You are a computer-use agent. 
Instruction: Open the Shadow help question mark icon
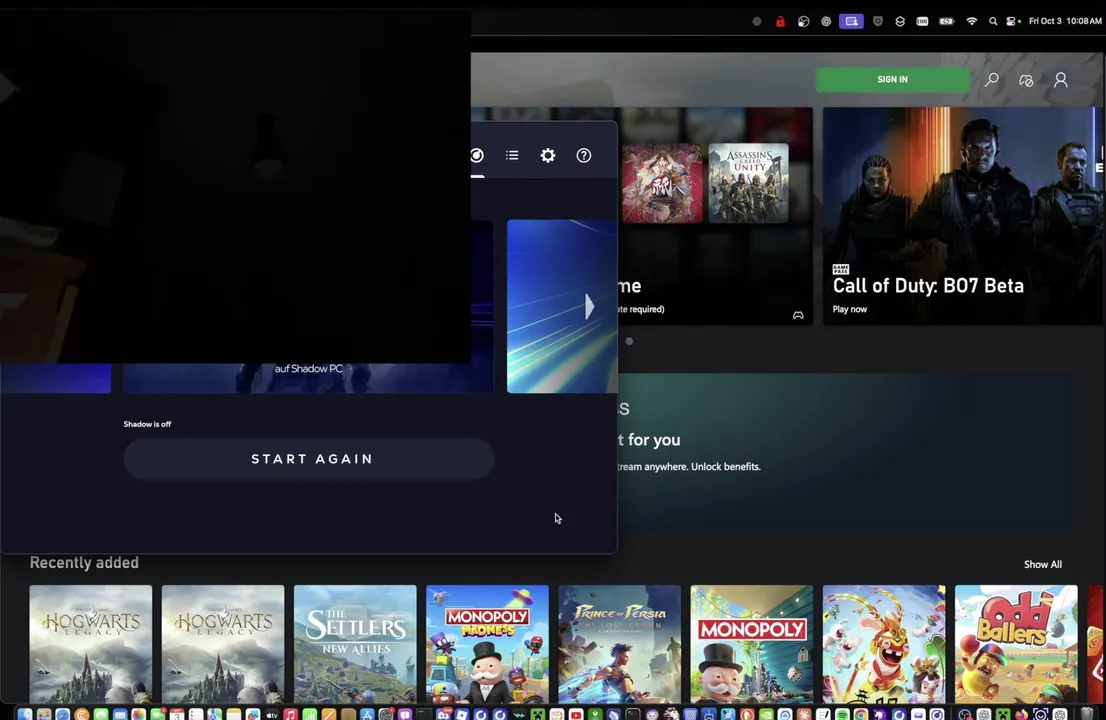pyautogui.click(x=583, y=155)
